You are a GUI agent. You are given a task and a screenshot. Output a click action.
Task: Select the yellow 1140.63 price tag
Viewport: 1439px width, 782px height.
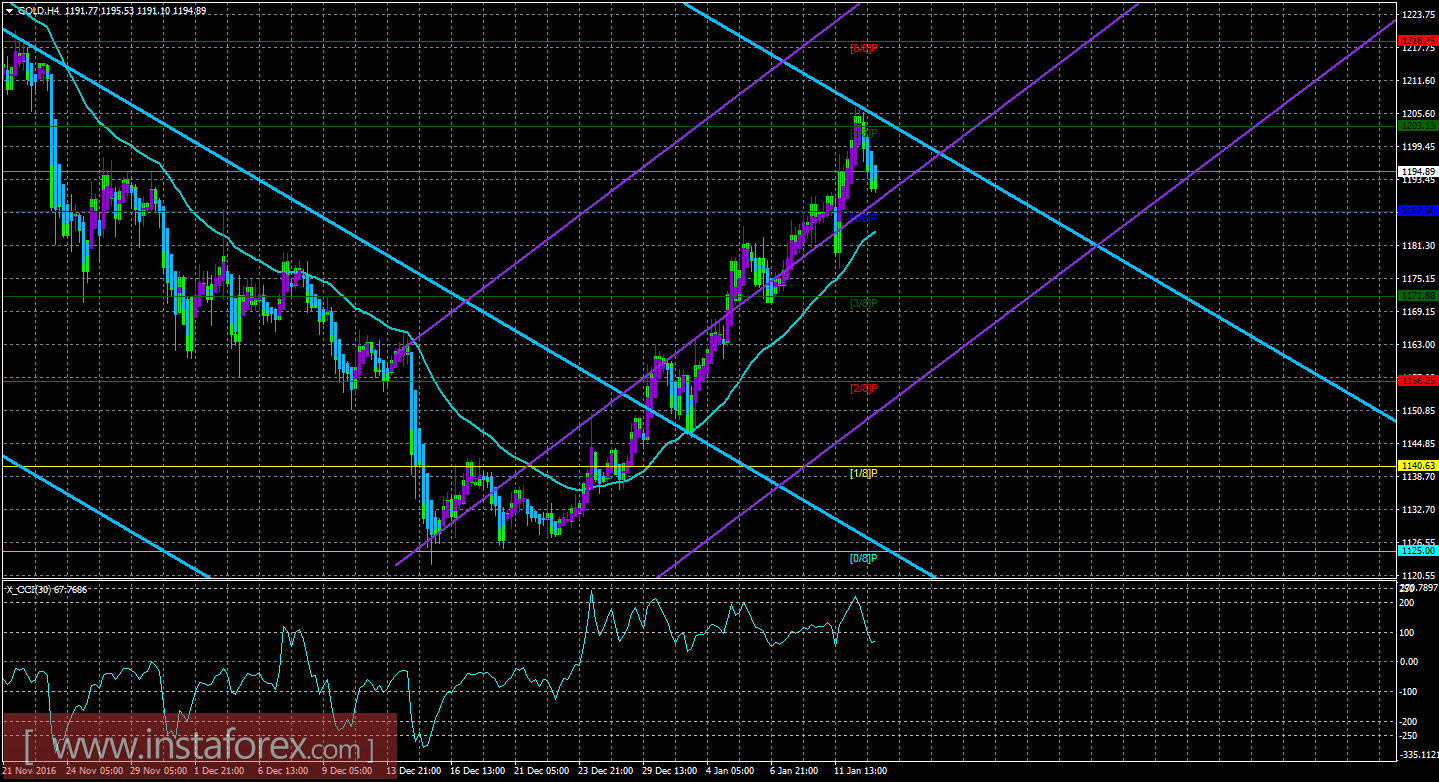pyautogui.click(x=1418, y=466)
